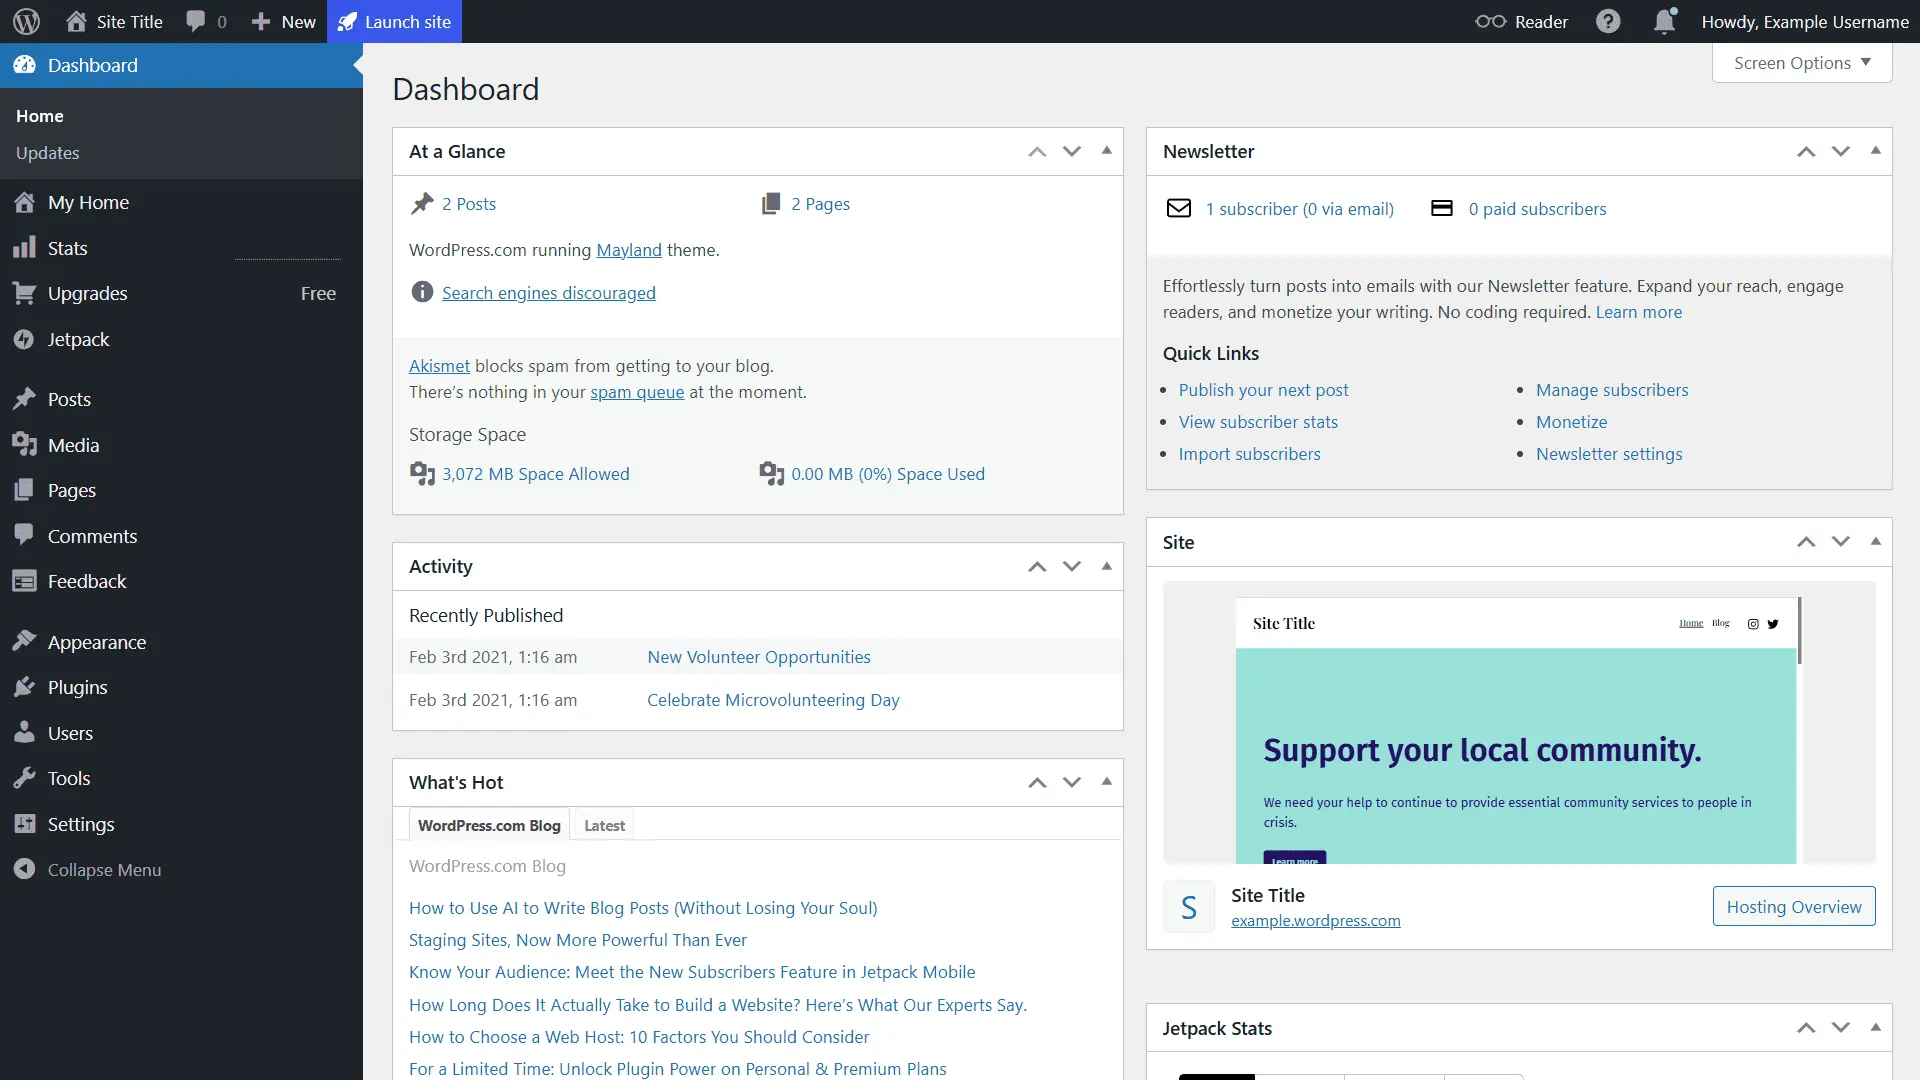Click the comments bubble in the admin bar
1920x1080 pixels.
(x=196, y=21)
